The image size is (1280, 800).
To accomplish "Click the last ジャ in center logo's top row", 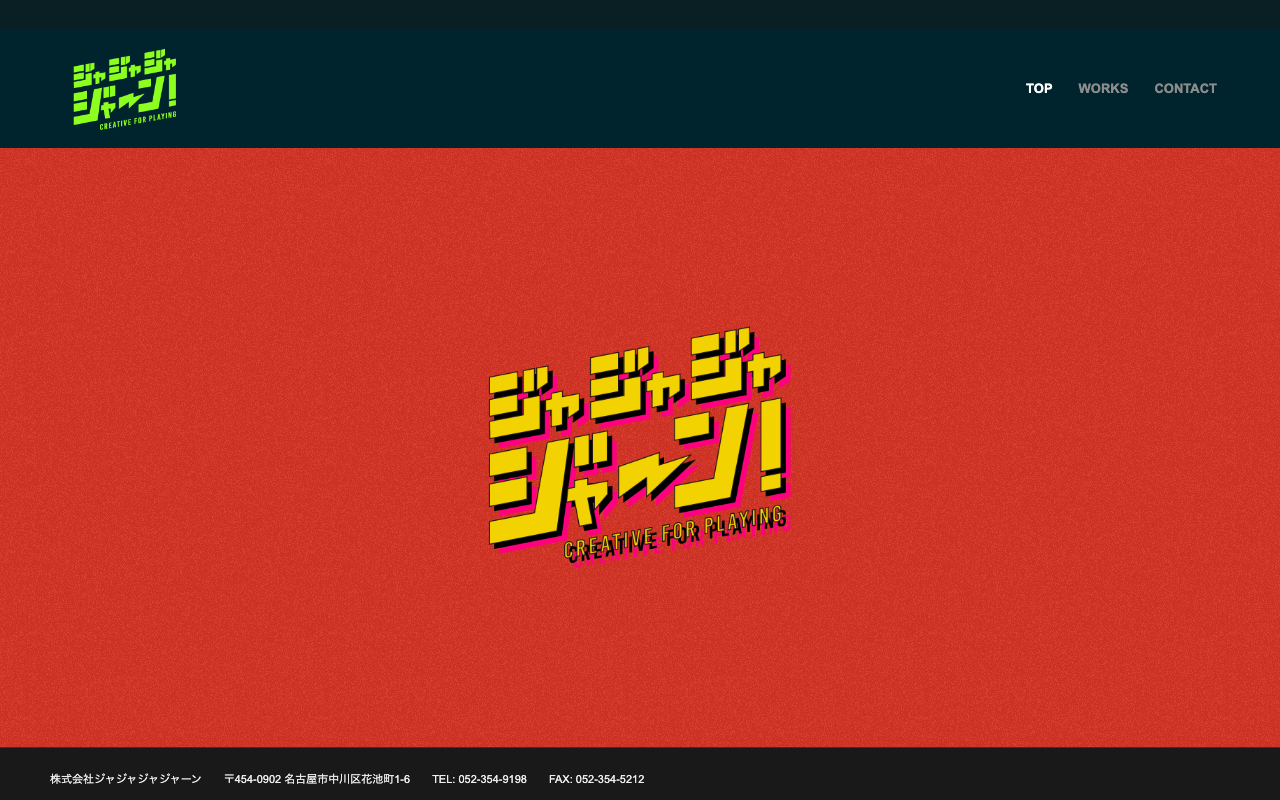I will tap(738, 363).
